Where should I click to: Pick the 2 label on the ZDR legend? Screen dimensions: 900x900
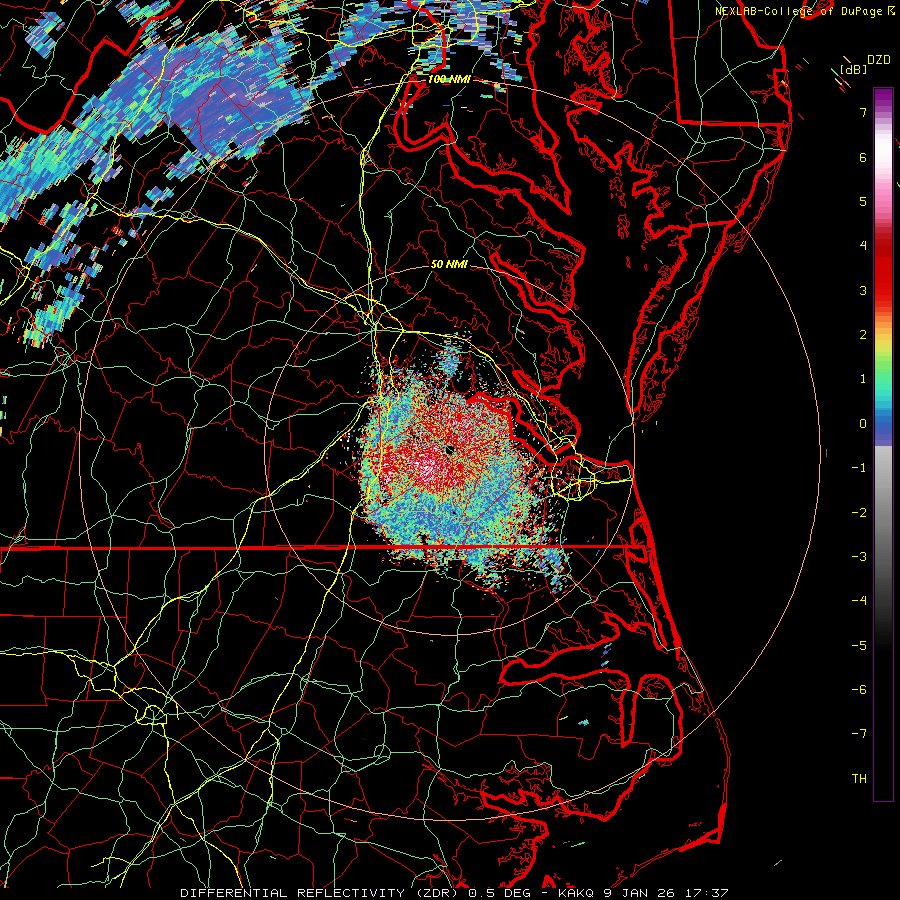tap(863, 335)
